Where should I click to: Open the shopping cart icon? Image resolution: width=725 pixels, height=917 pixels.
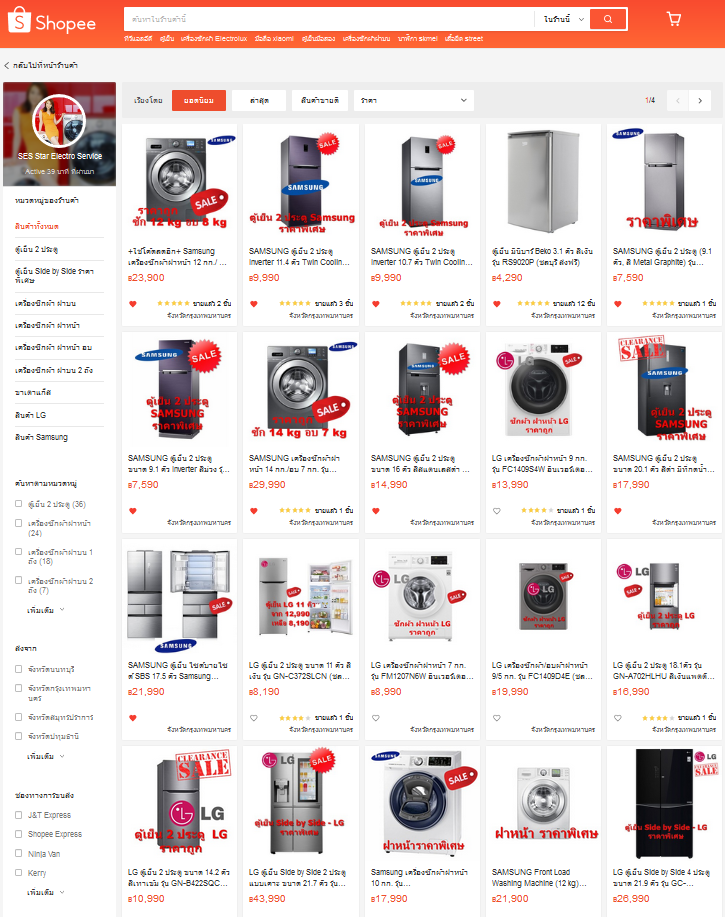pos(674,19)
